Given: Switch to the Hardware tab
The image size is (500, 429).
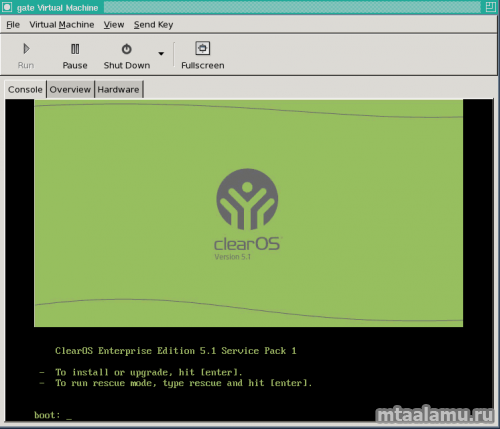Looking at the screenshot, I should (x=118, y=89).
